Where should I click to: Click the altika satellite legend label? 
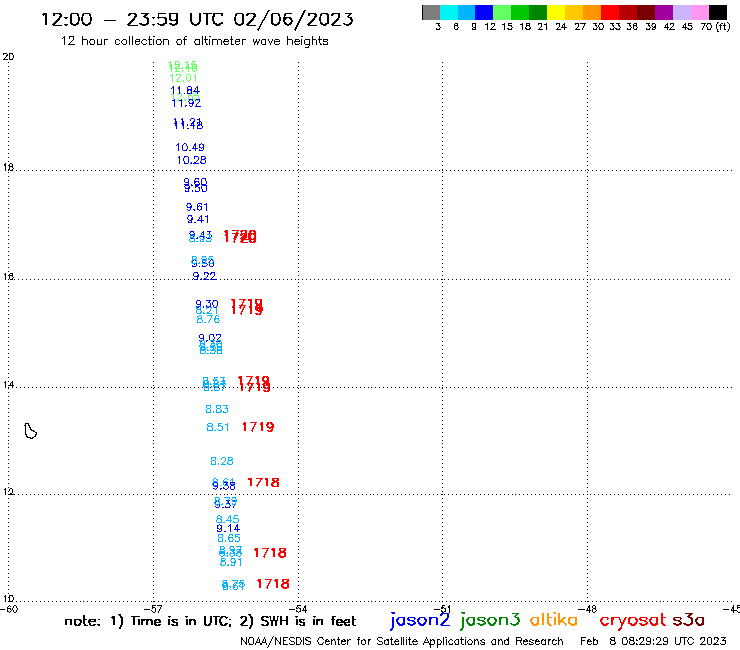554,619
